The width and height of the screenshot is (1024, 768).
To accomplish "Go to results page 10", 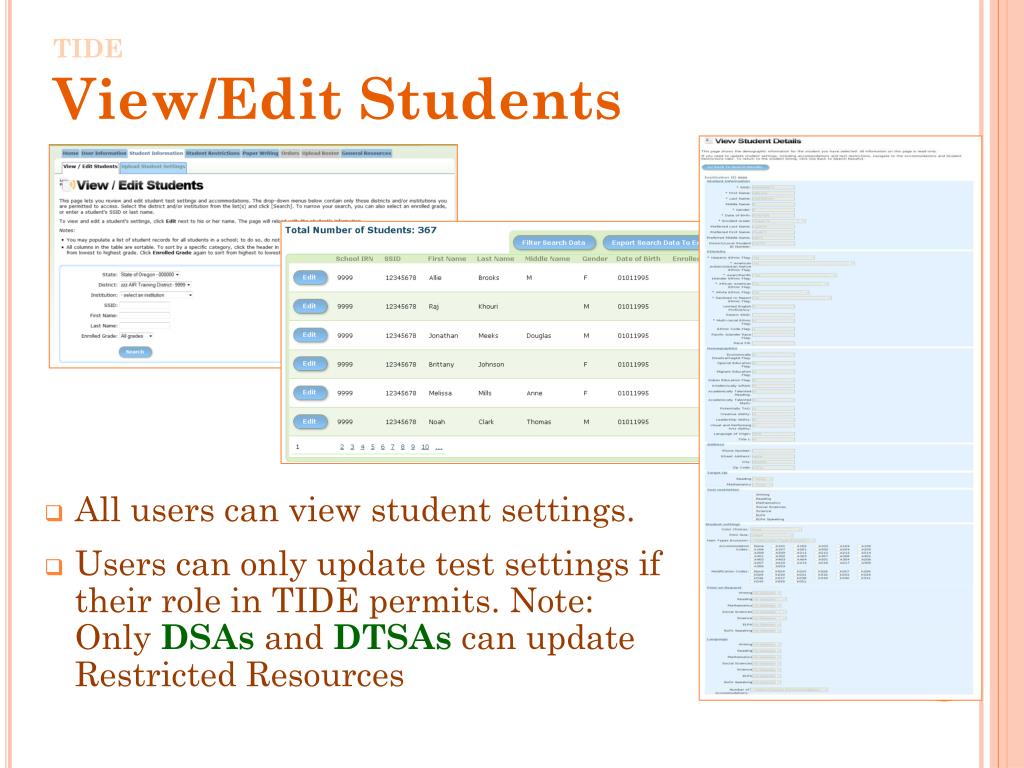I will [x=425, y=447].
